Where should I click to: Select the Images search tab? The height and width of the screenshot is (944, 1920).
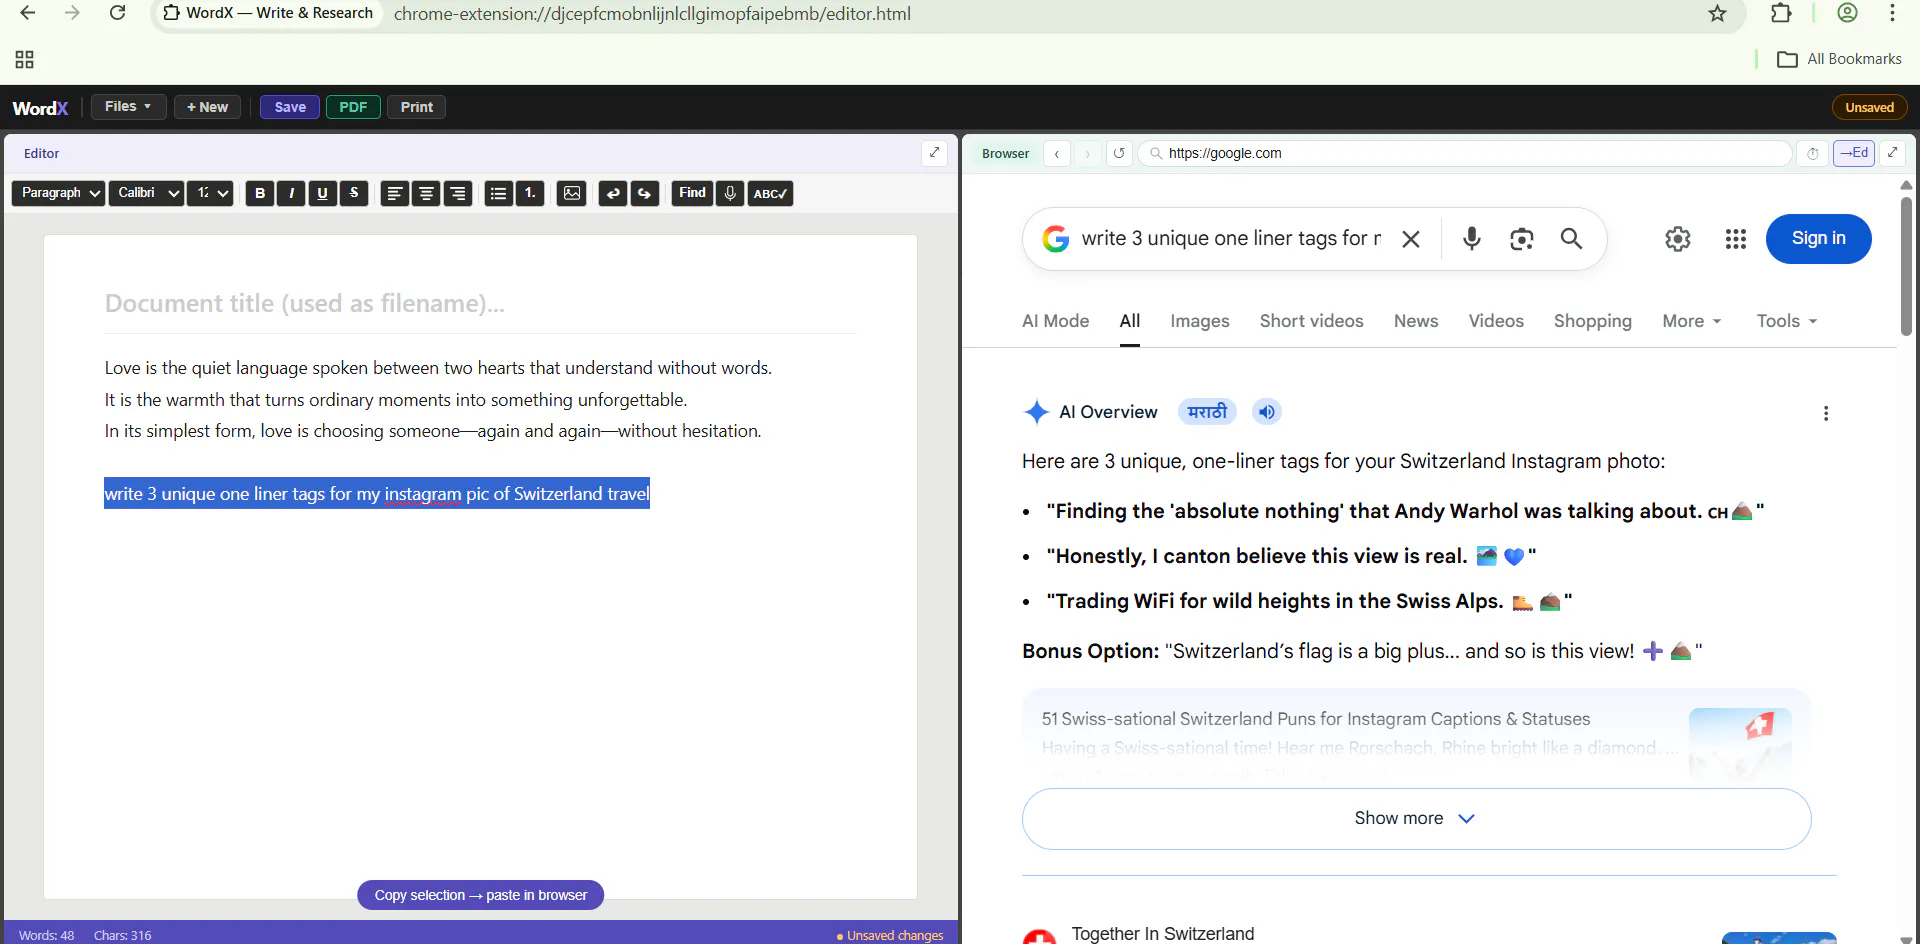1200,321
